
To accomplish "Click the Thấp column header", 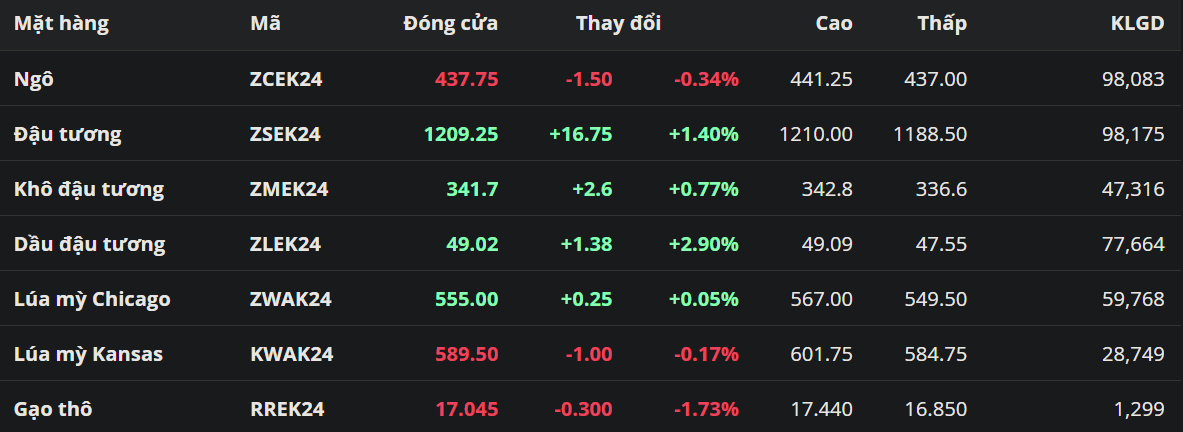I will (x=942, y=23).
